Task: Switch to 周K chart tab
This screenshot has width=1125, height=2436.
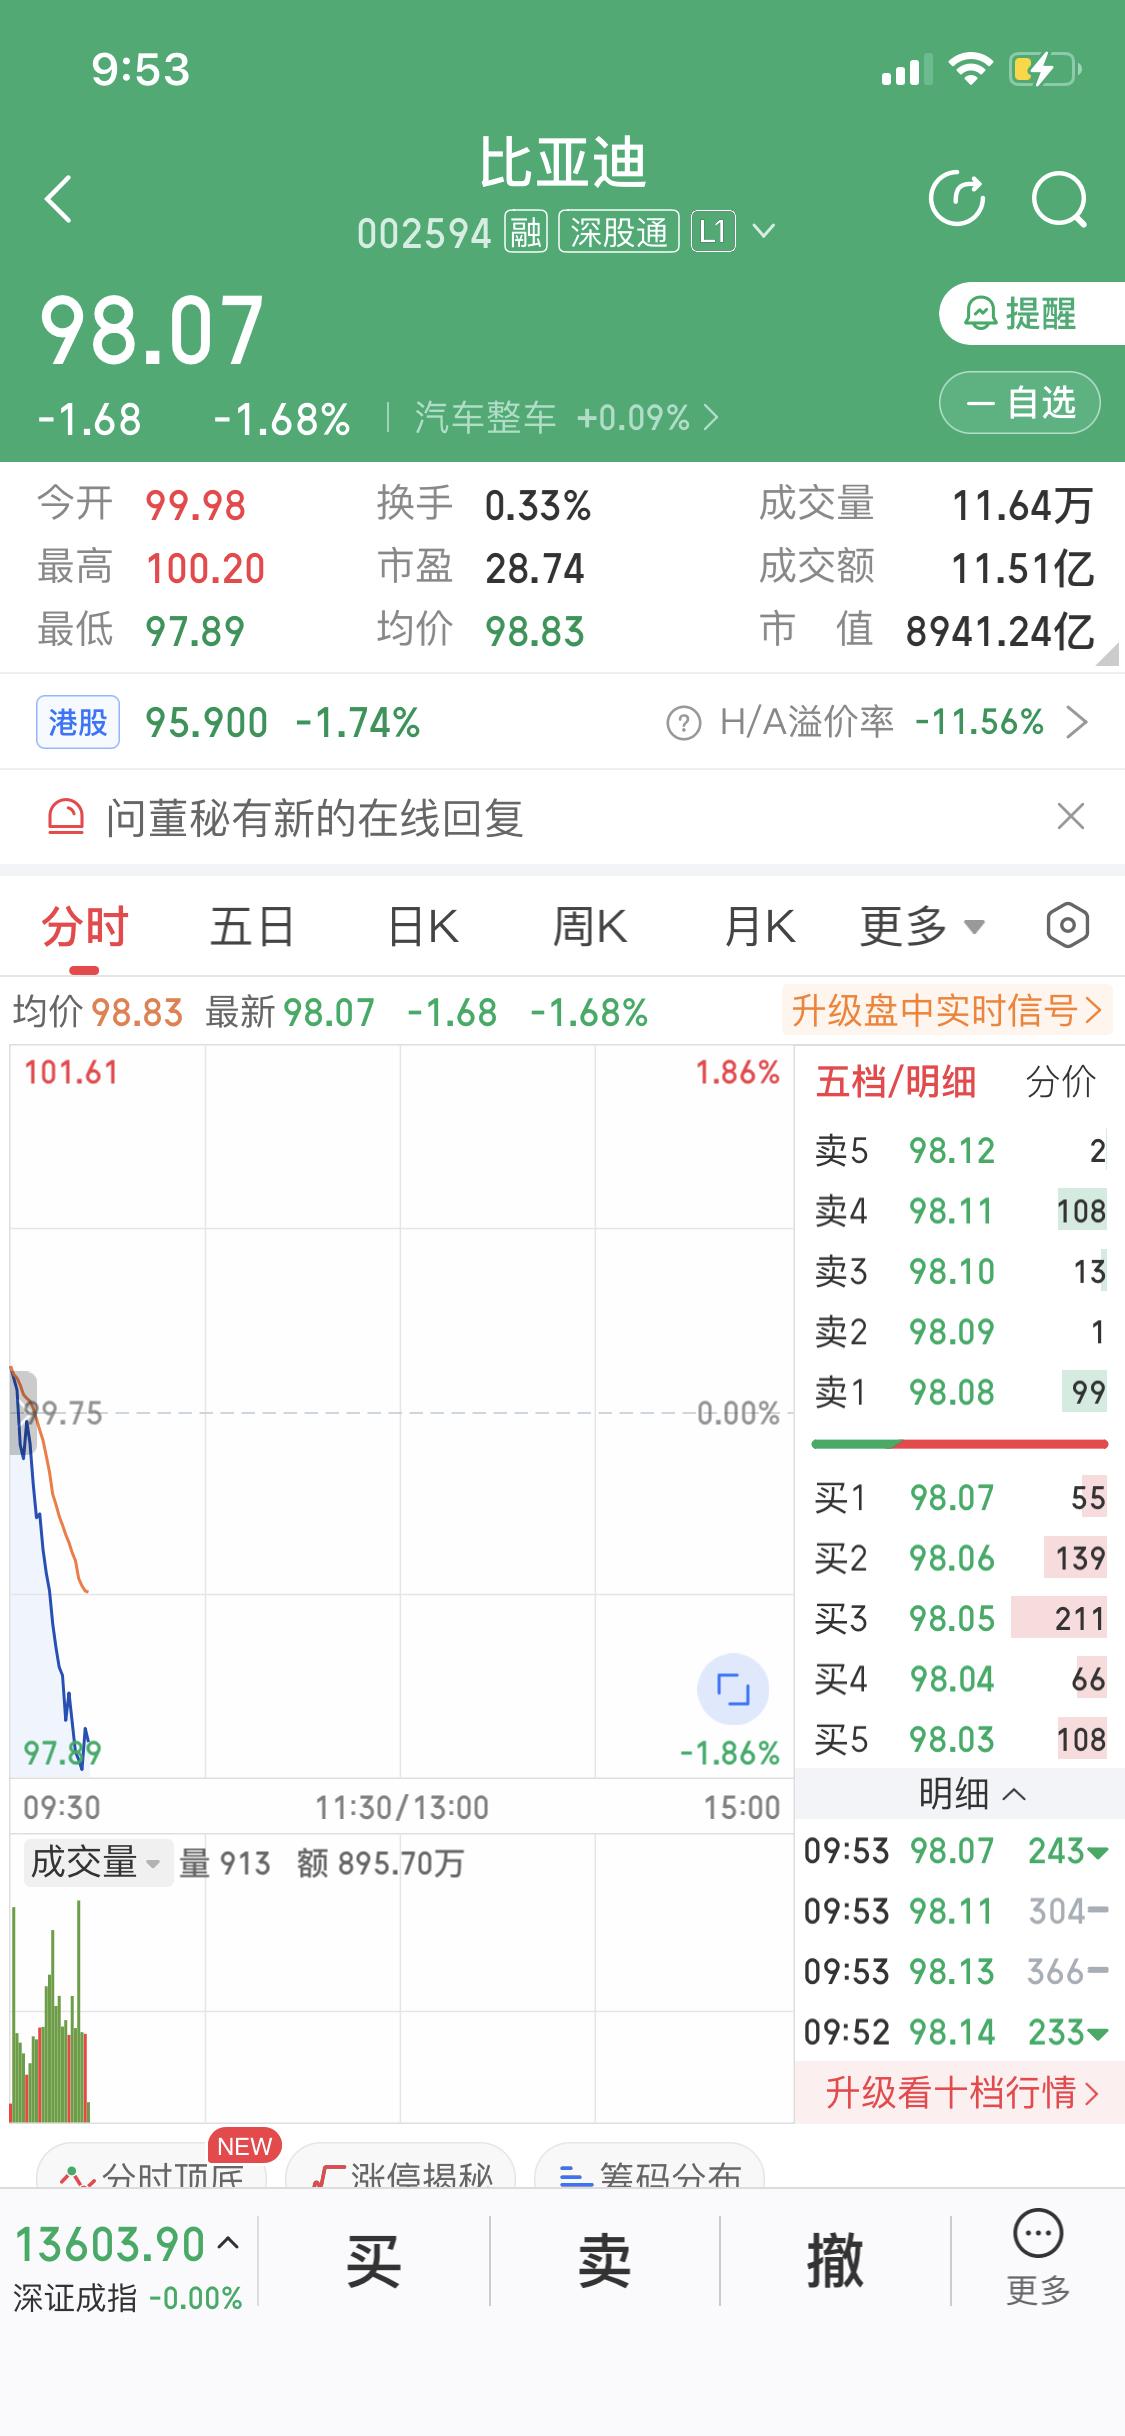Action: pyautogui.click(x=590, y=926)
